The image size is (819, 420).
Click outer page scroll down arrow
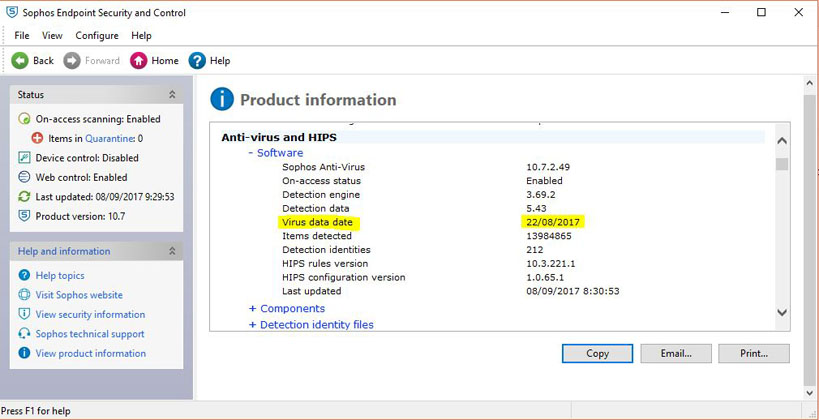click(810, 393)
